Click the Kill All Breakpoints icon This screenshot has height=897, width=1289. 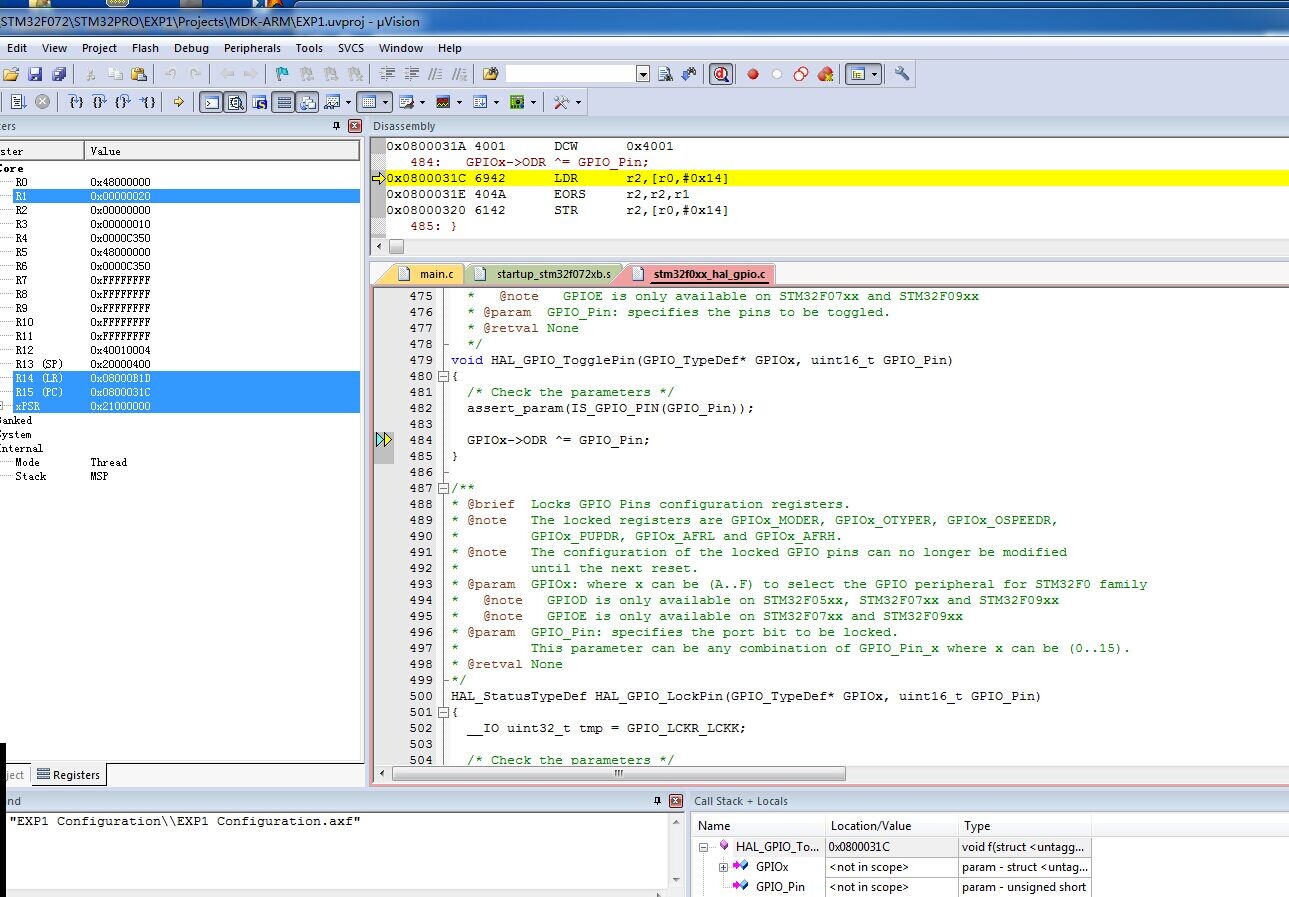pos(825,74)
